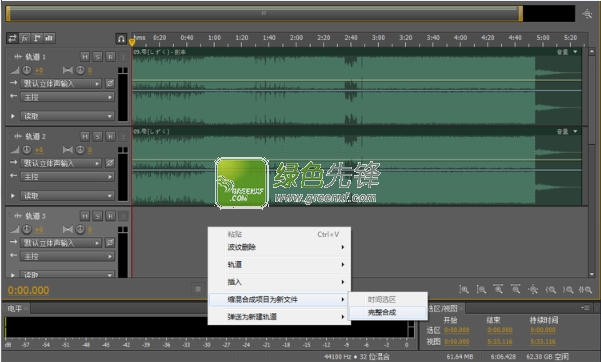This screenshot has width=601, height=362.
Task: Open track 1 读取 automation mode dropdown
Action: (68, 116)
